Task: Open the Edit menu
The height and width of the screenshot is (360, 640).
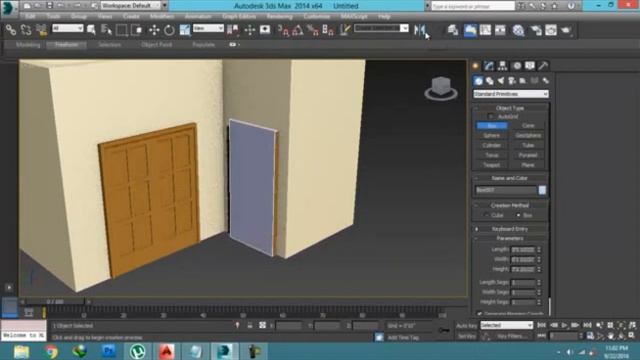Action: point(30,16)
